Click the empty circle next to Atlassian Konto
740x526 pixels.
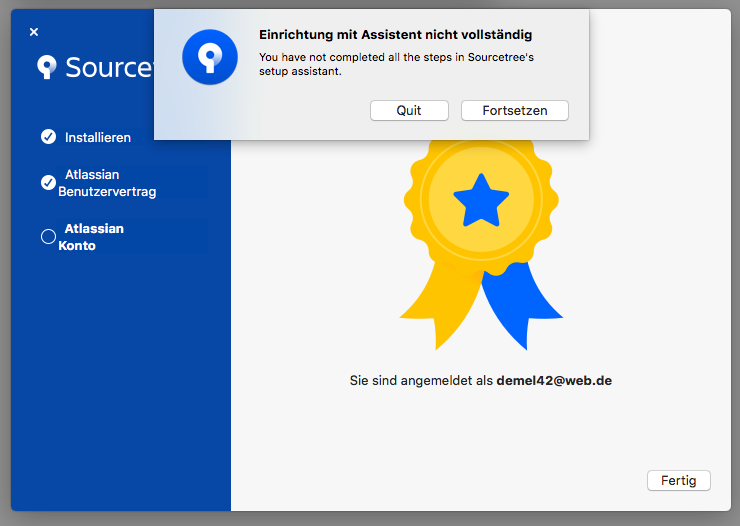point(48,236)
